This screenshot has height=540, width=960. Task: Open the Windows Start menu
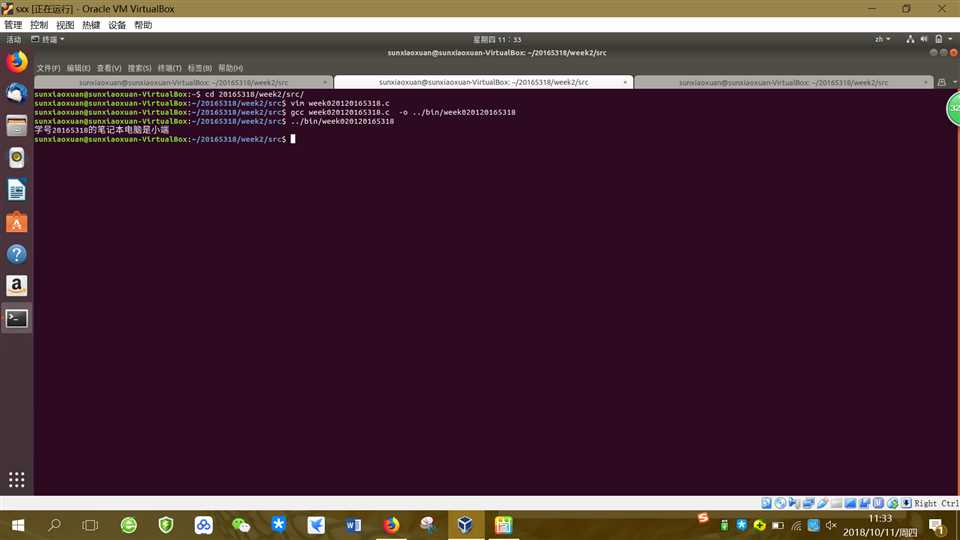point(18,525)
